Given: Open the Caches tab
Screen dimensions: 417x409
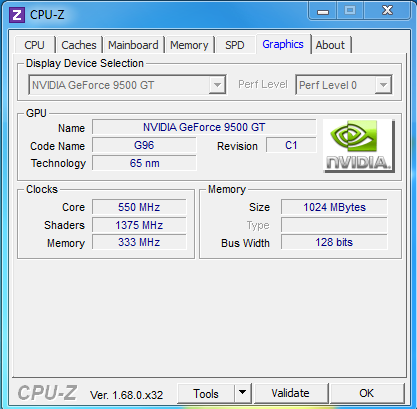Looking at the screenshot, I should (79, 45).
